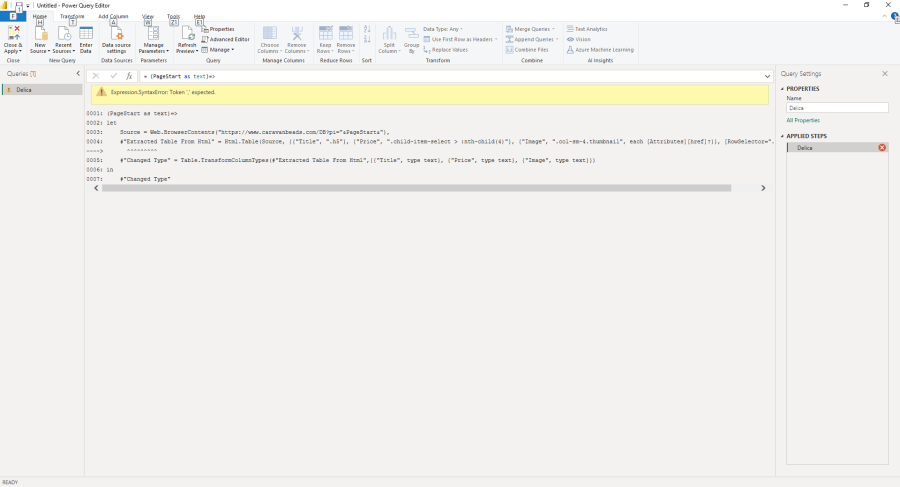This screenshot has width=900, height=487.
Task: Open the Merge Queries dropdown
Action: pyautogui.click(x=530, y=29)
